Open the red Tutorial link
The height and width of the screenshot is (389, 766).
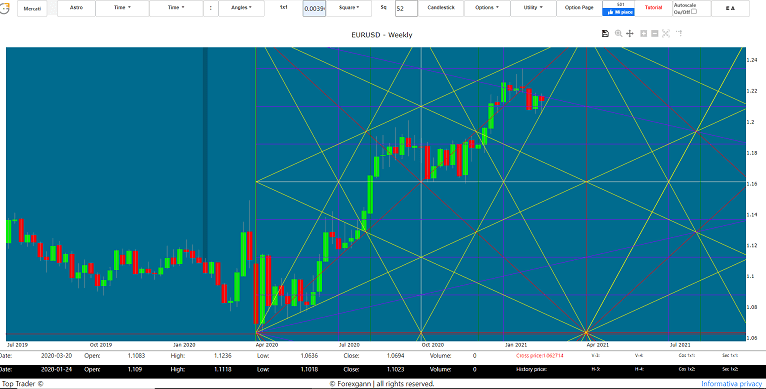(x=653, y=8)
